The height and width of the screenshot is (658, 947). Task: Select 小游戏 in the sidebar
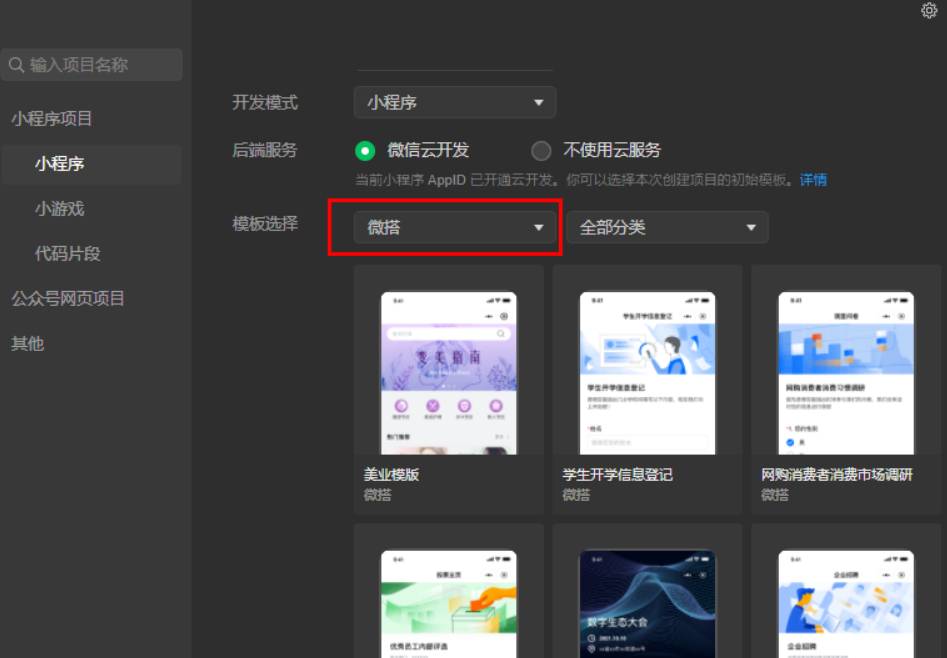(x=60, y=209)
